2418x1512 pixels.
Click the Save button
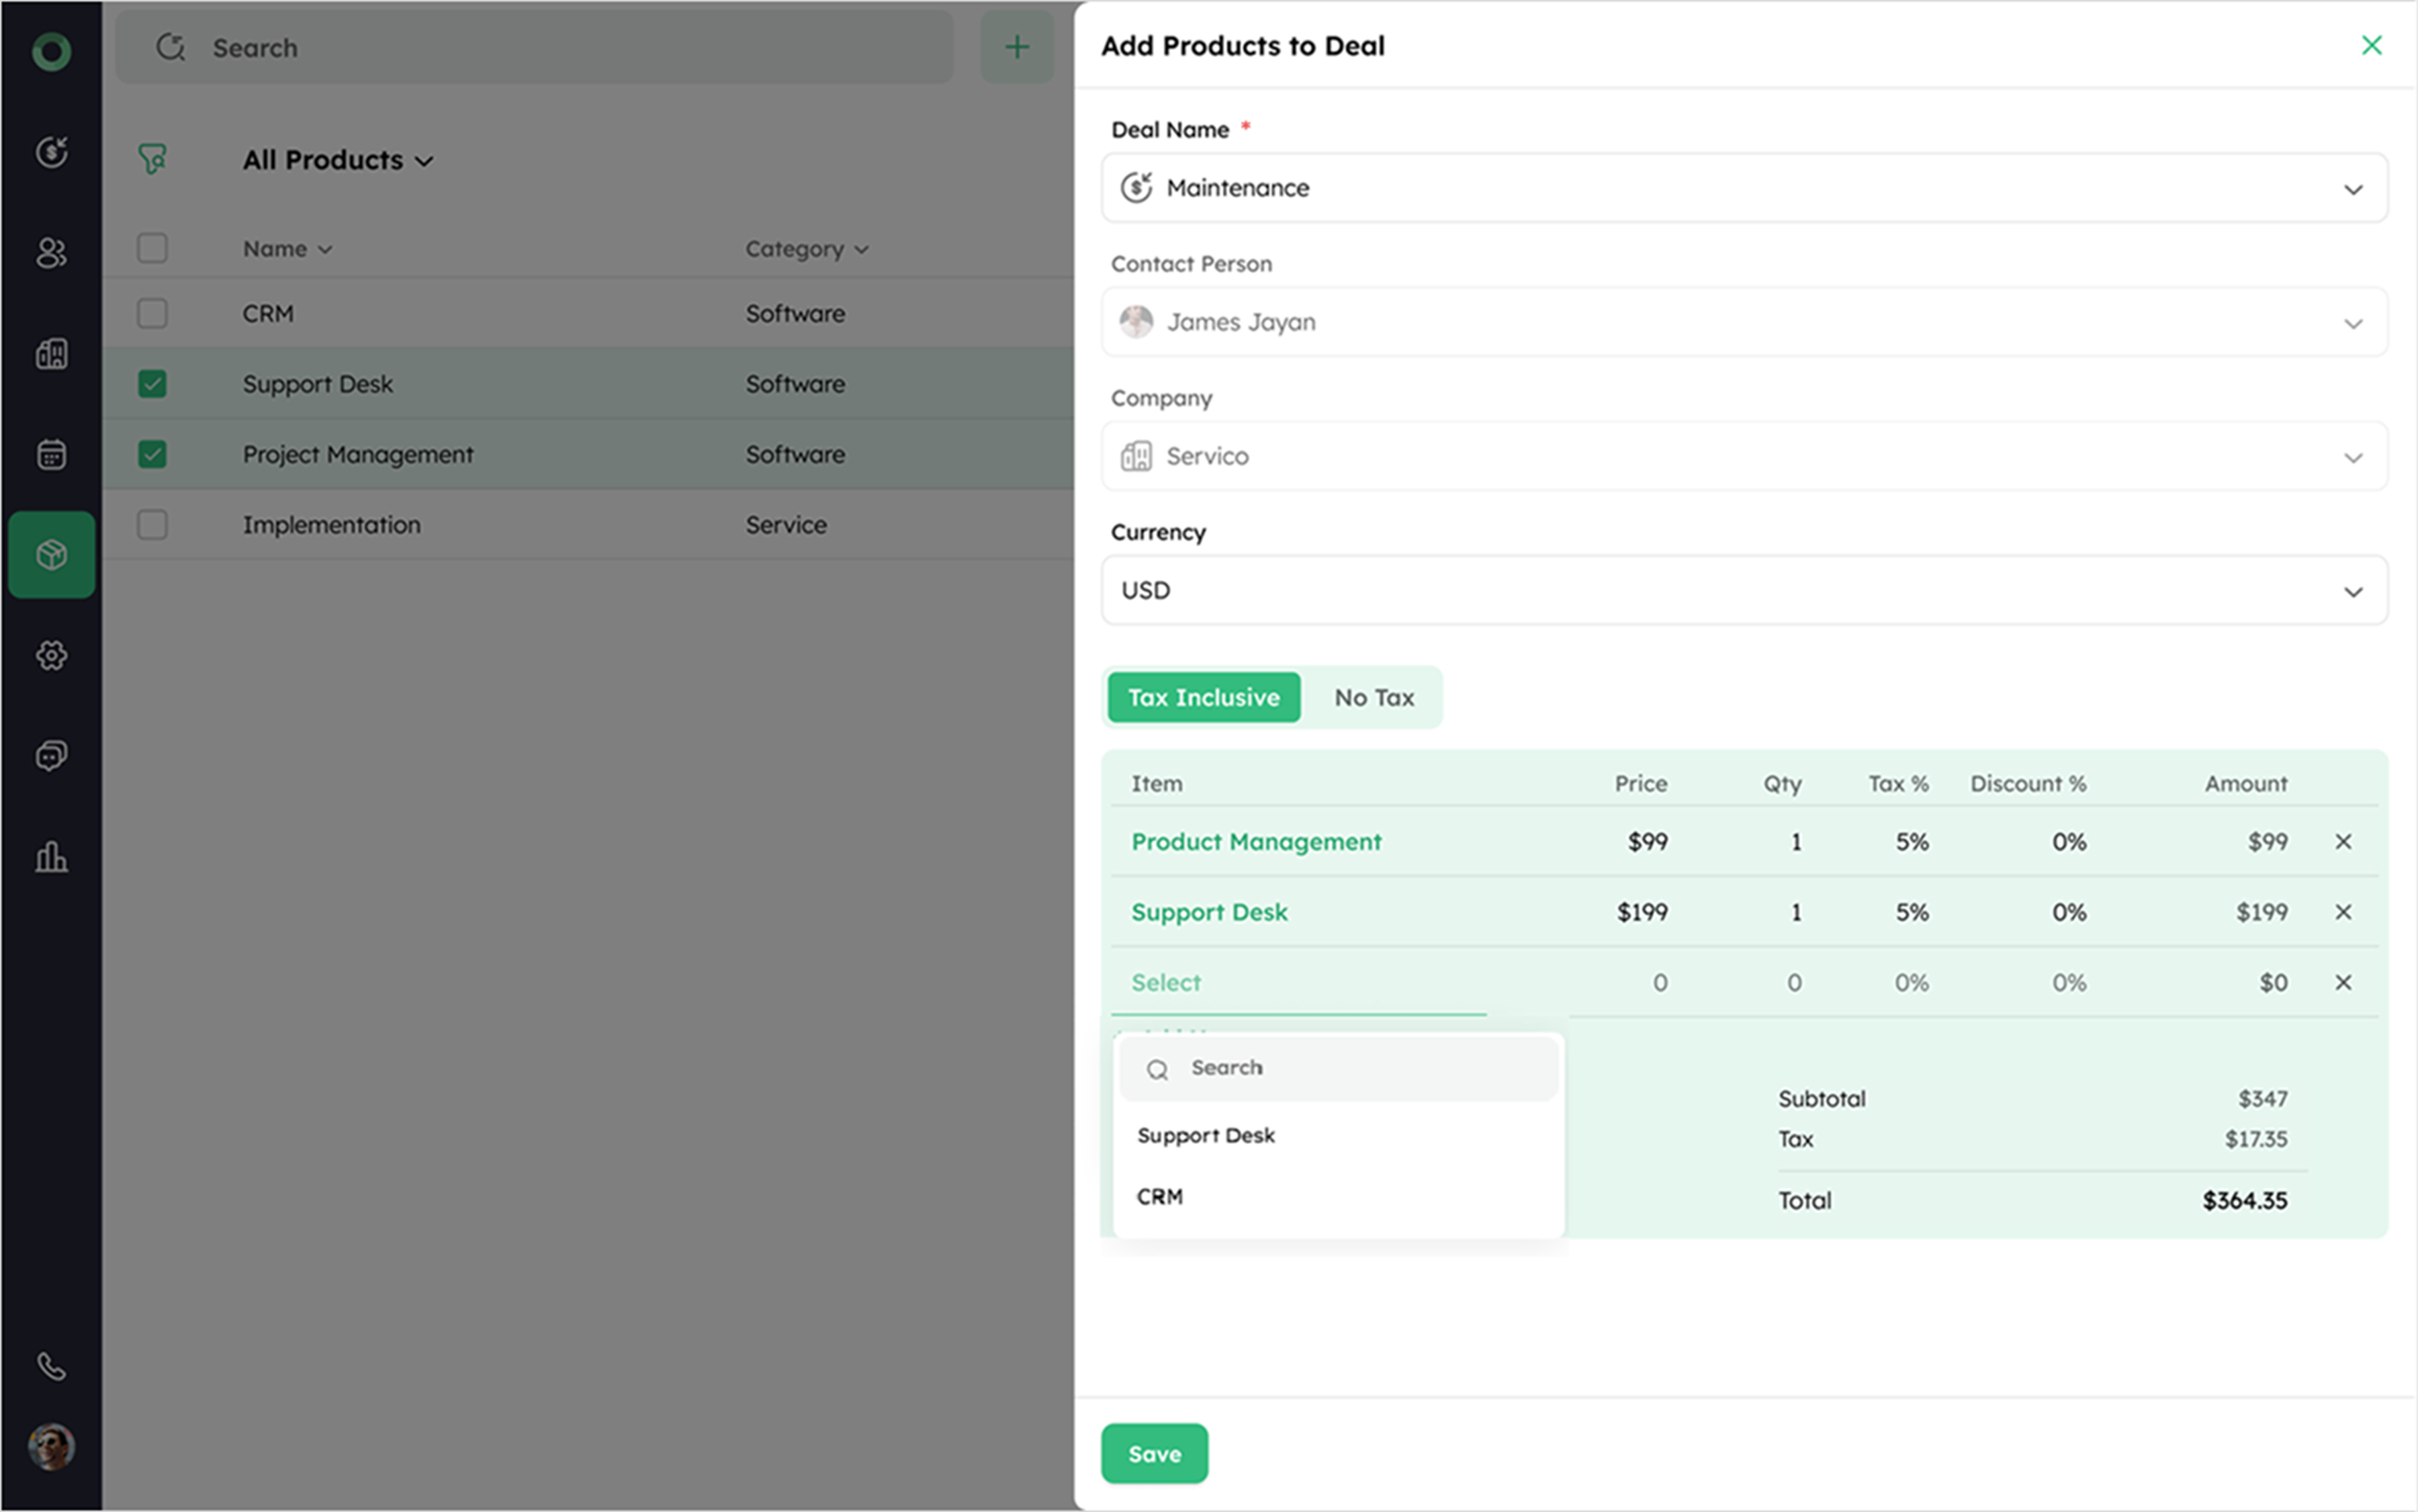click(x=1154, y=1453)
